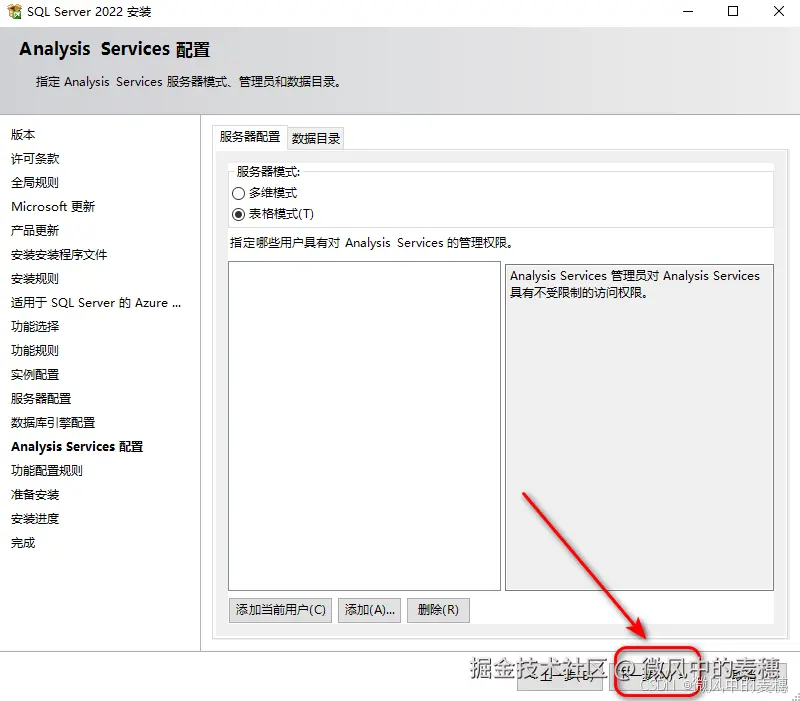Select the 表格模式(T) radio button

point(238,214)
